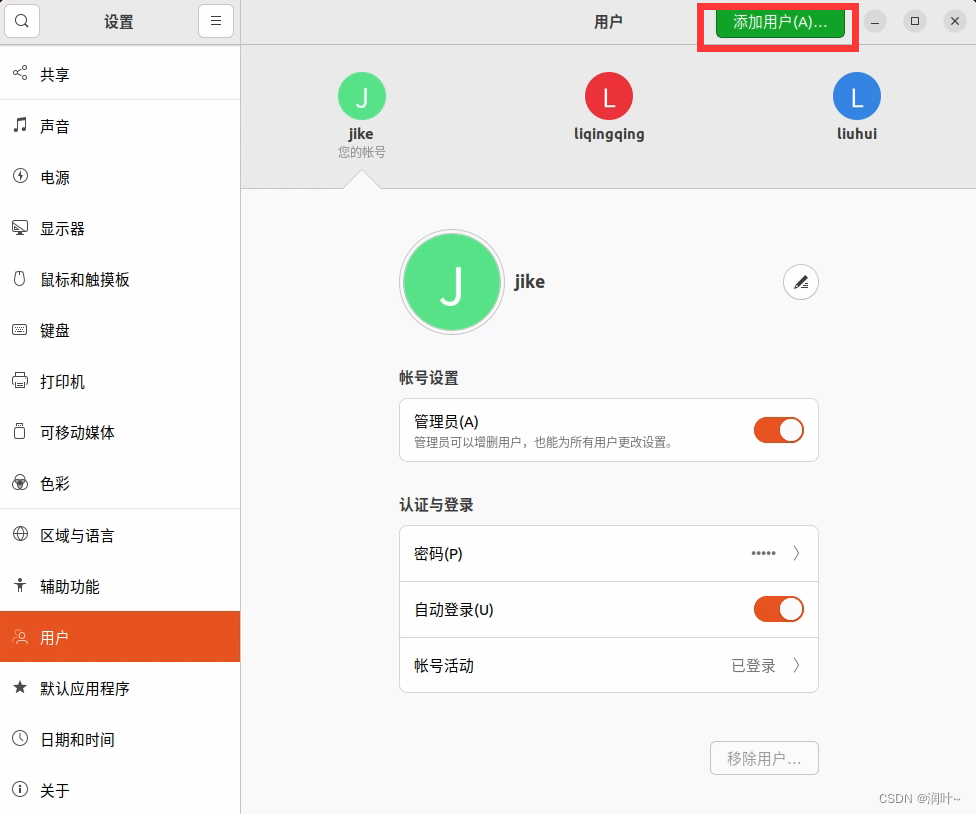
Task: Click the search icon in Settings header
Action: pos(22,21)
